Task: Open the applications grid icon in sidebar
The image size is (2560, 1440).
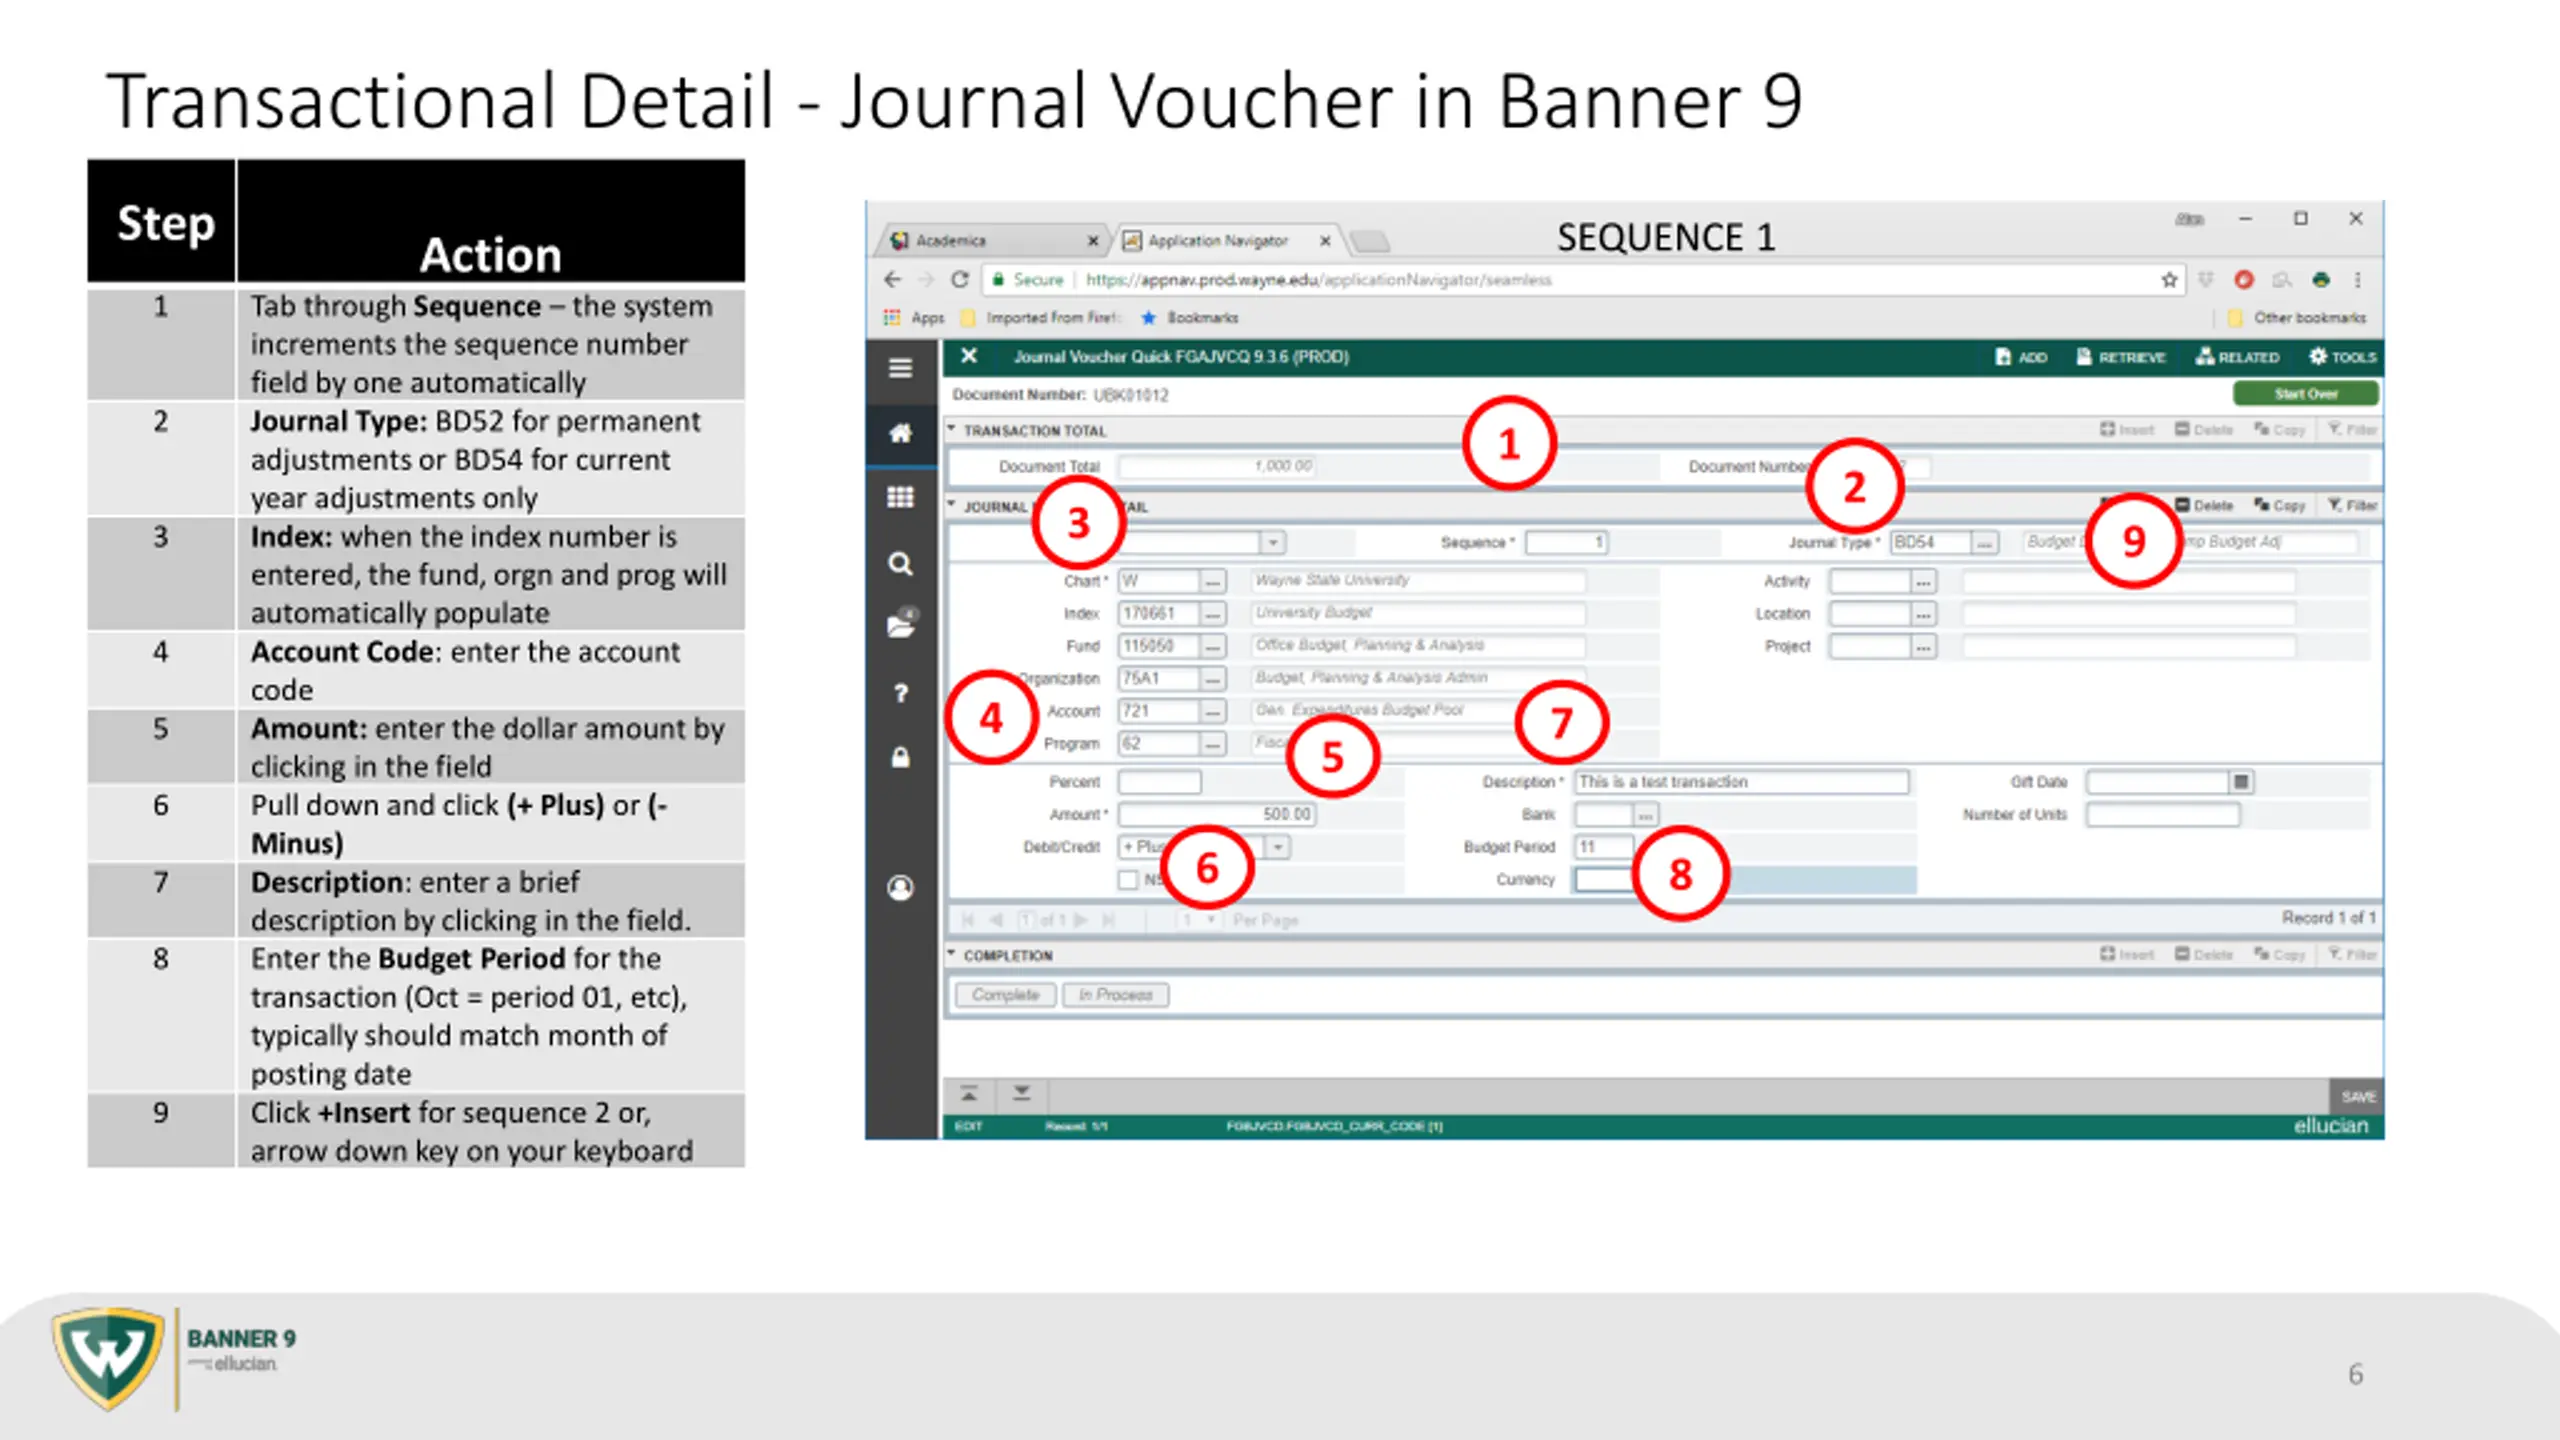Action: [x=900, y=497]
